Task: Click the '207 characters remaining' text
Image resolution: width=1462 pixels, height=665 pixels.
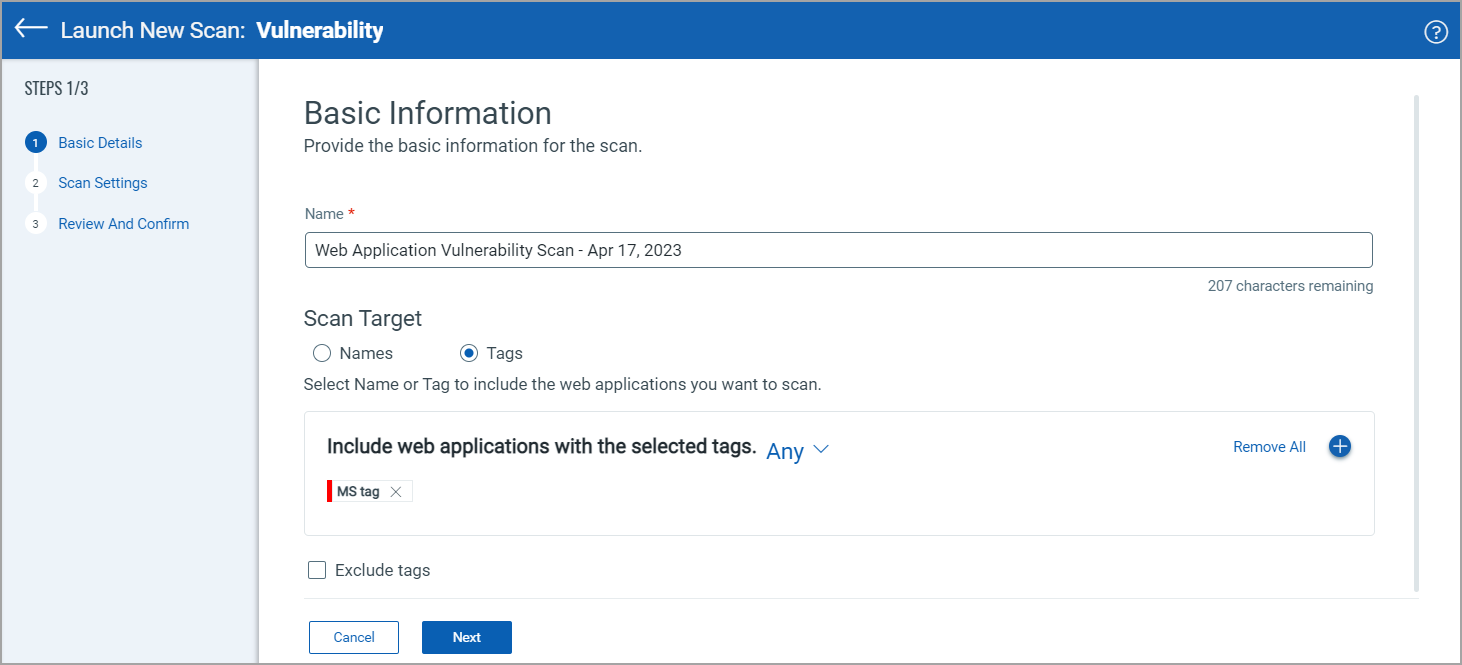Action: pos(1290,286)
